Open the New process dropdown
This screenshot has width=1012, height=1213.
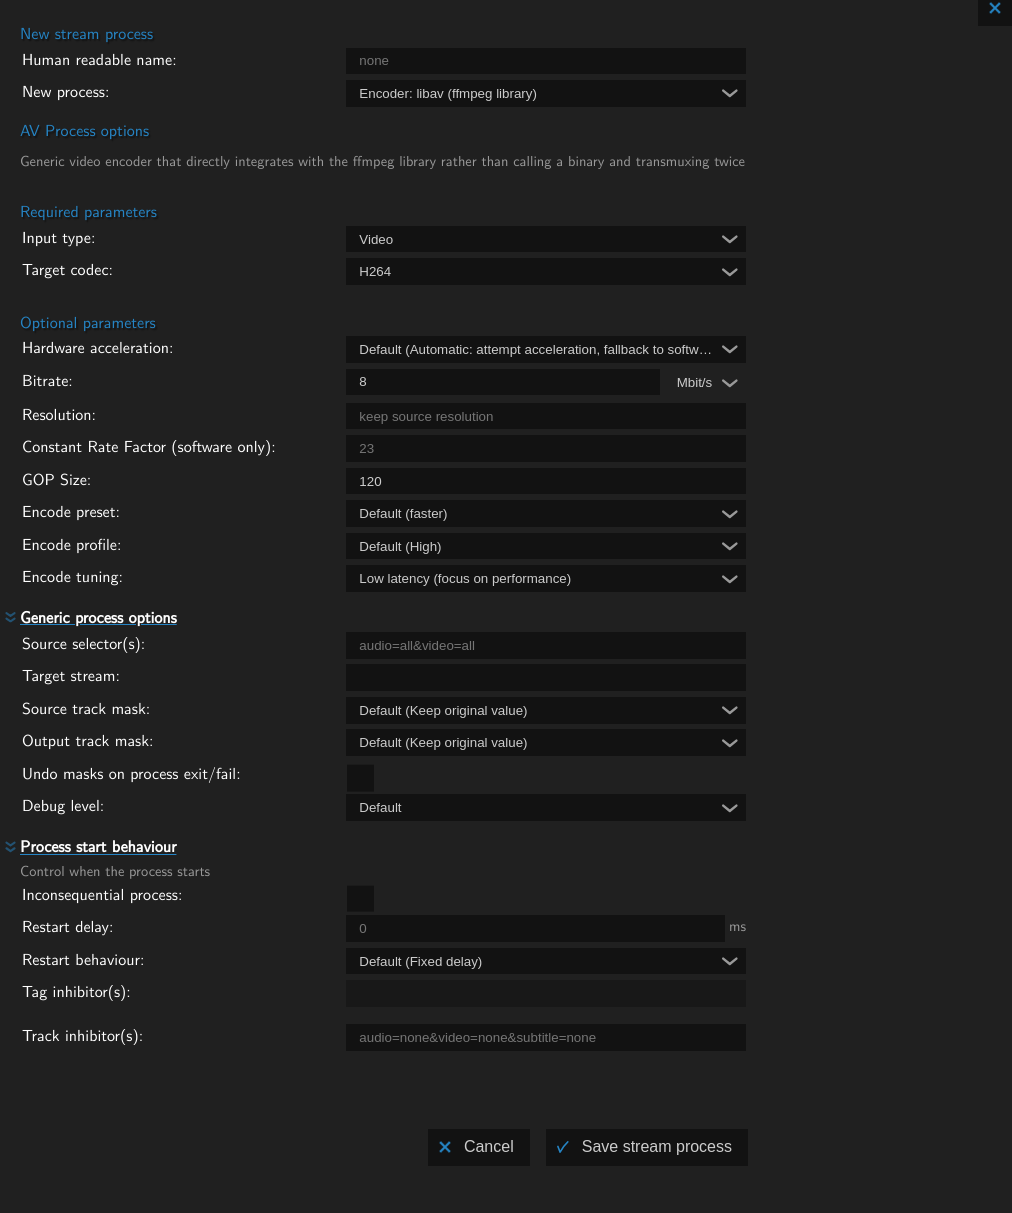click(545, 94)
